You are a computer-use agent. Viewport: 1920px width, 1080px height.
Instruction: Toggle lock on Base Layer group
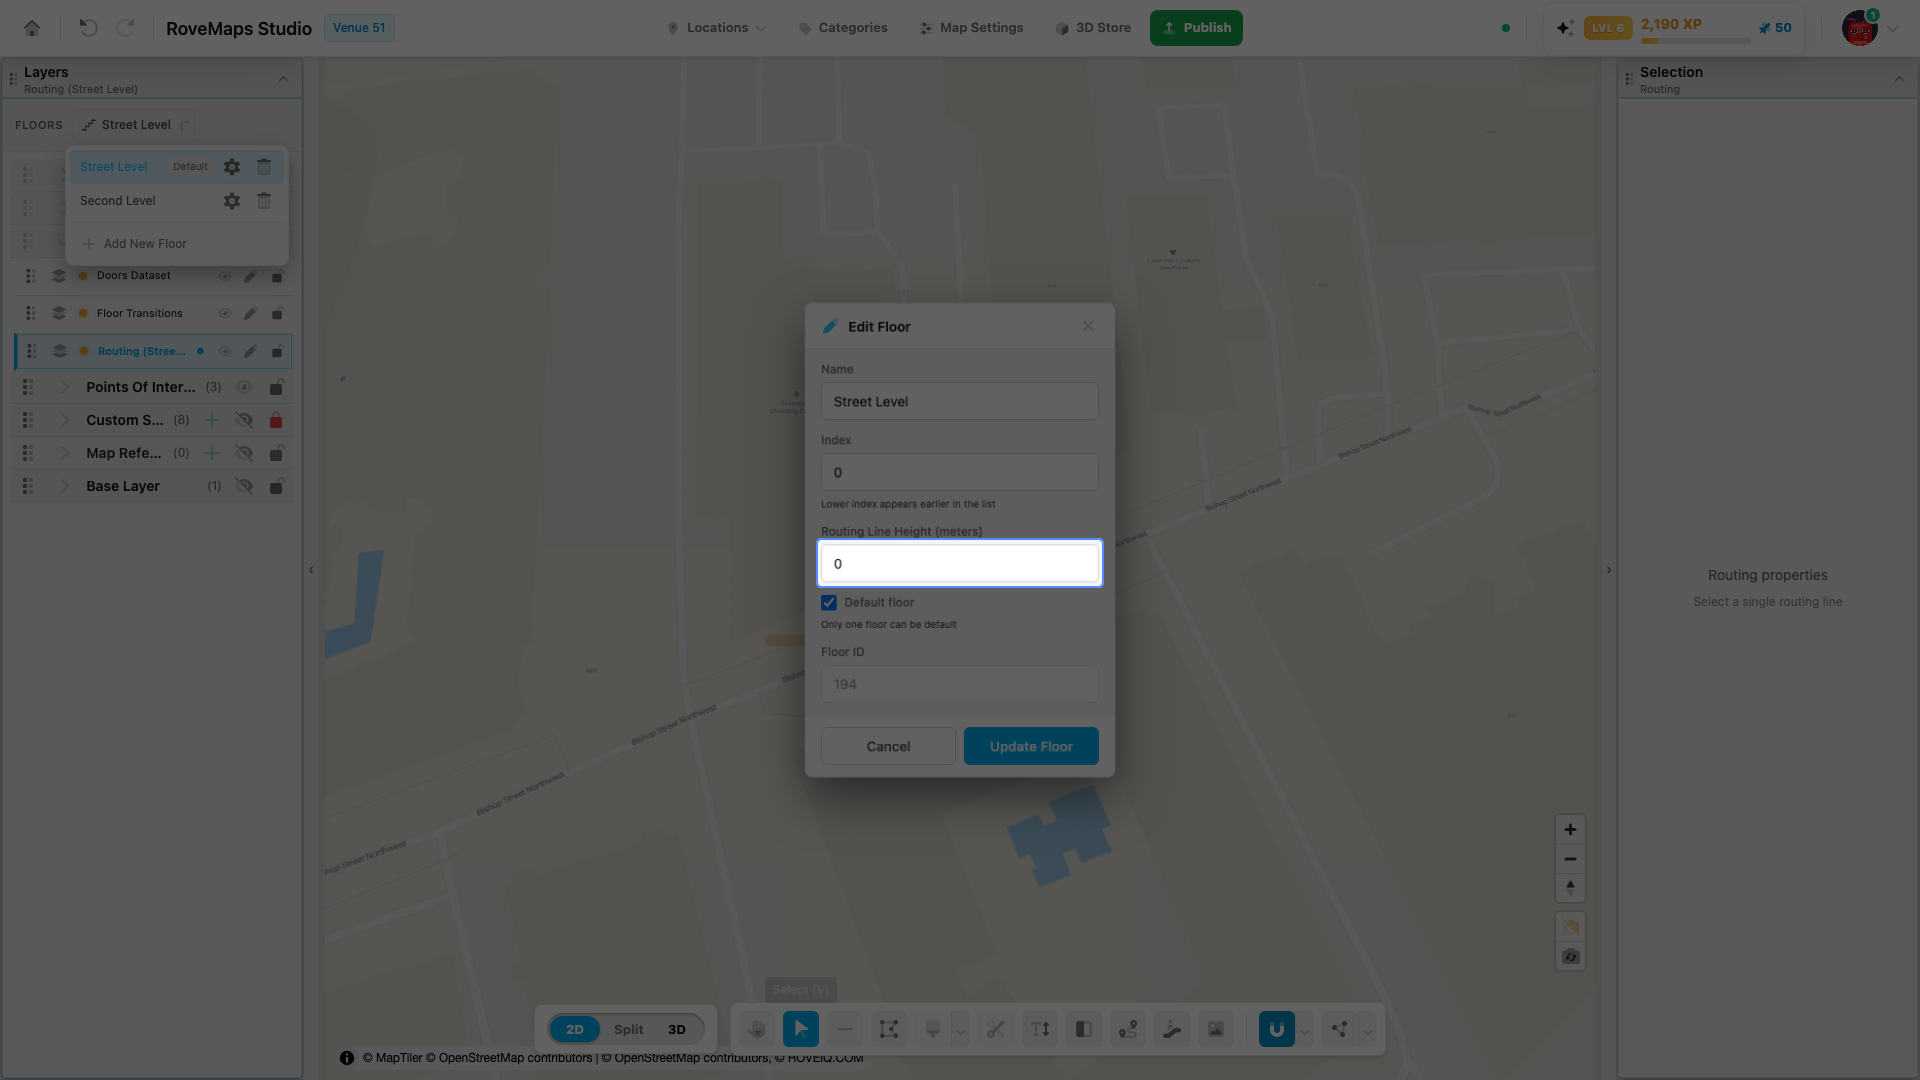point(276,486)
